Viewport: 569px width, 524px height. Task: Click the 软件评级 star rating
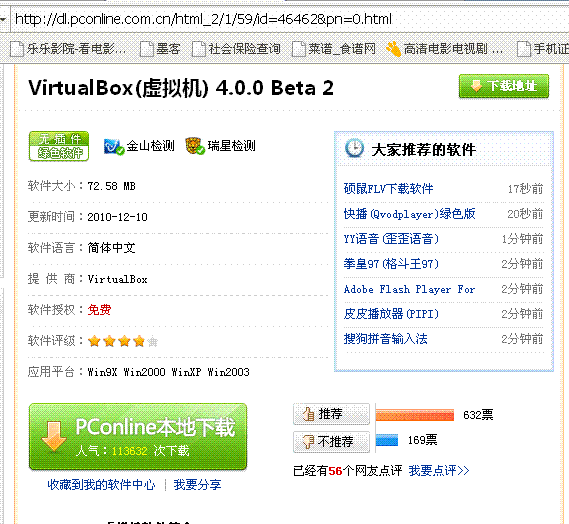pyautogui.click(x=123, y=341)
